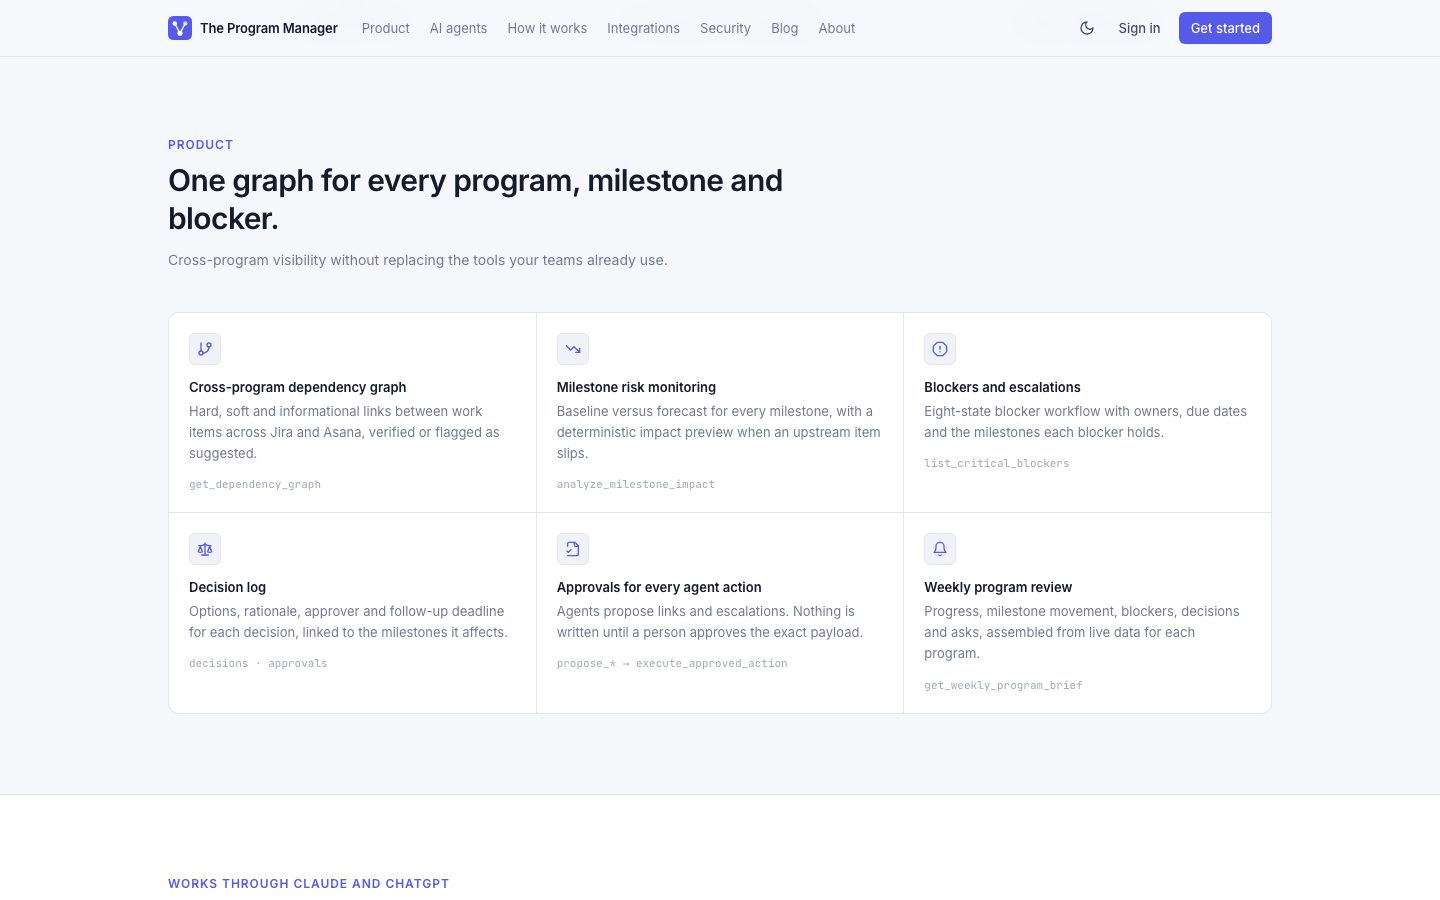
Task: Visit the Blog page
Action: [x=785, y=28]
